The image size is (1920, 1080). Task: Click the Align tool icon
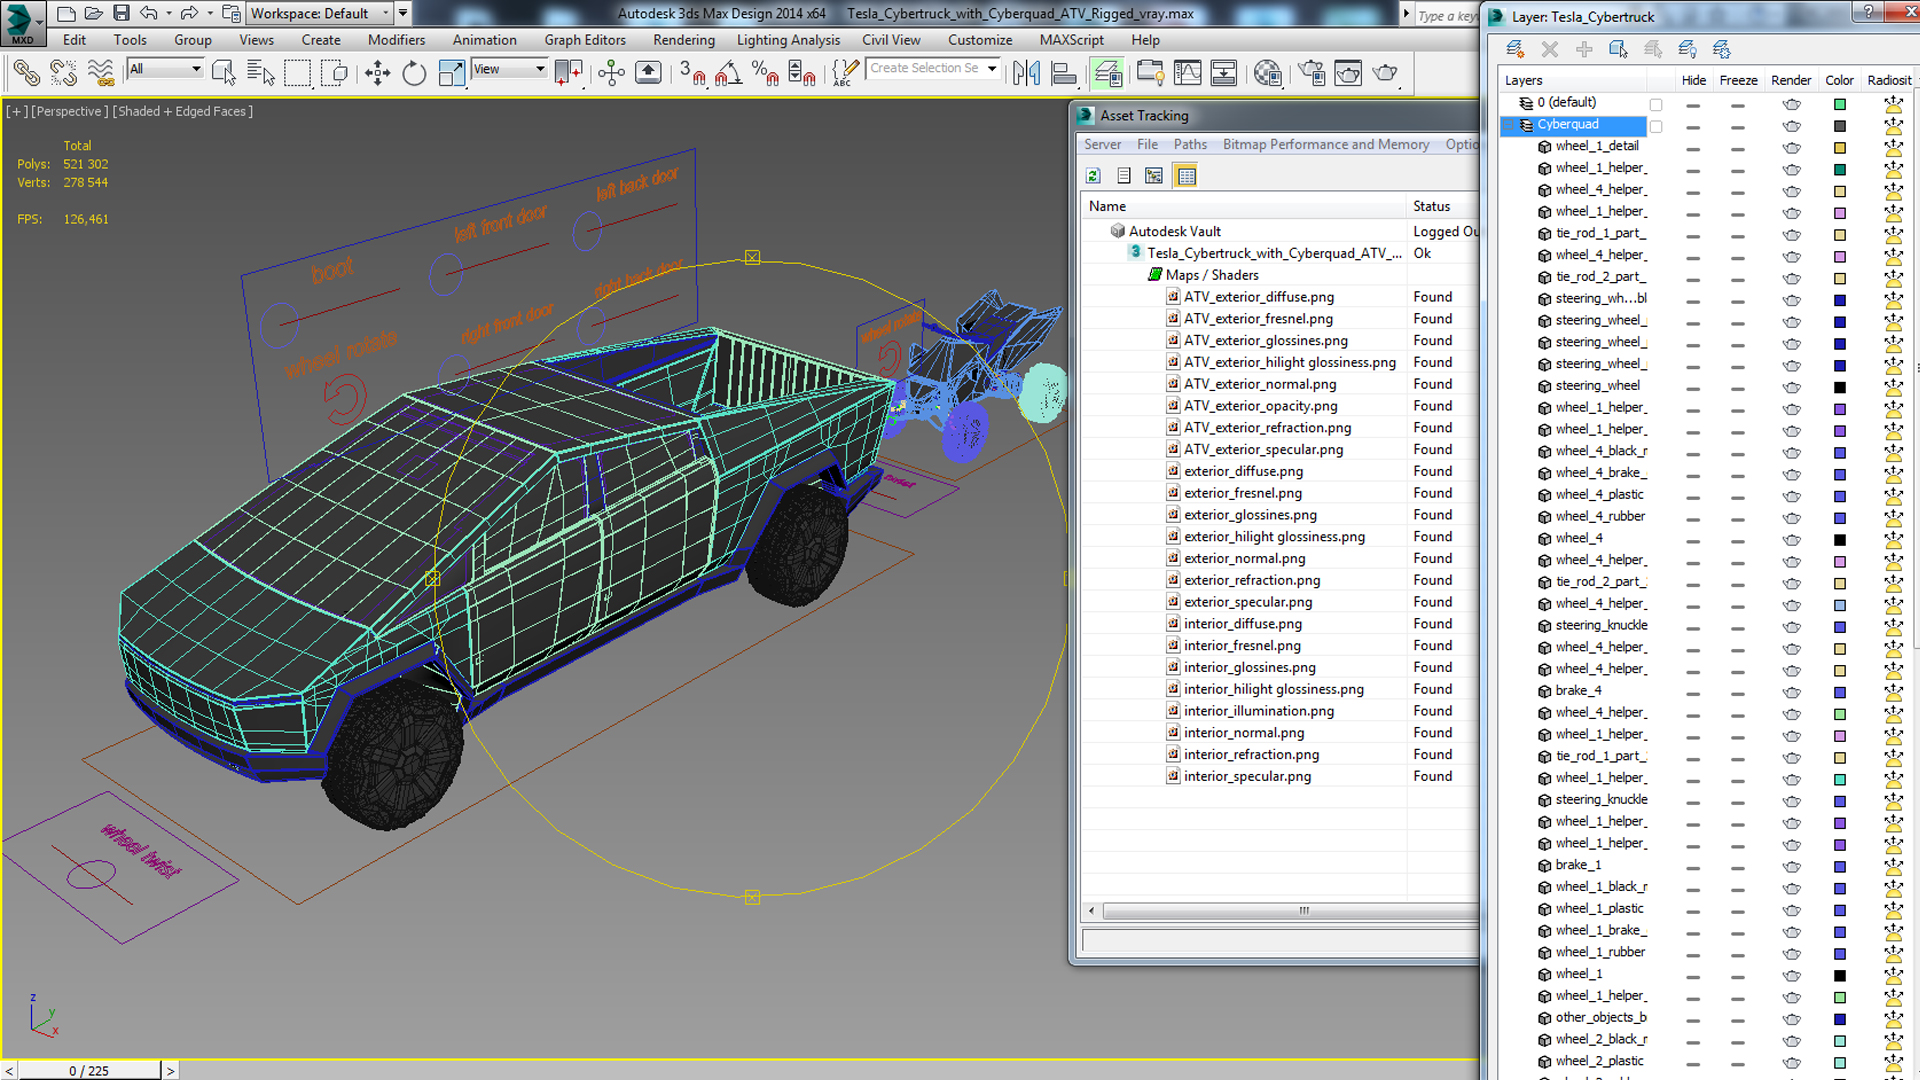click(x=1064, y=72)
